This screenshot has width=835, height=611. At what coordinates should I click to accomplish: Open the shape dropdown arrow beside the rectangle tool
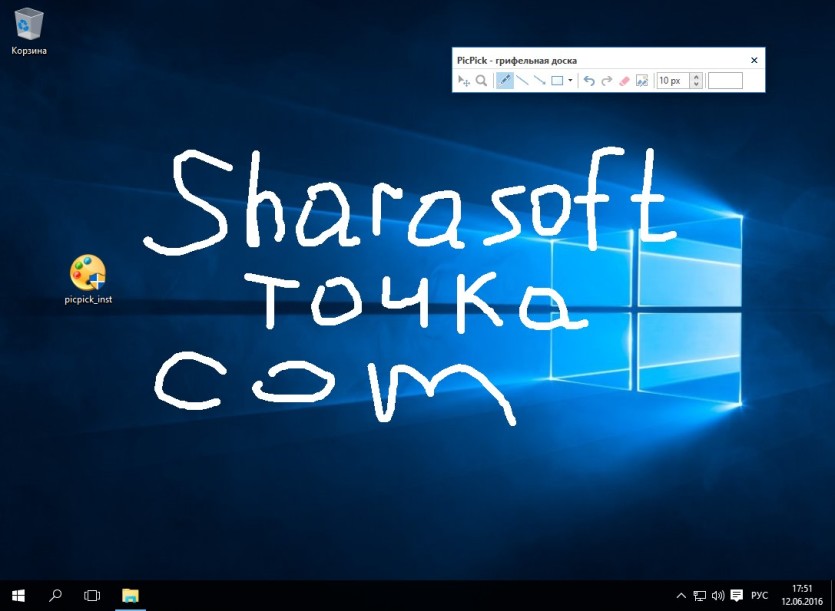570,81
